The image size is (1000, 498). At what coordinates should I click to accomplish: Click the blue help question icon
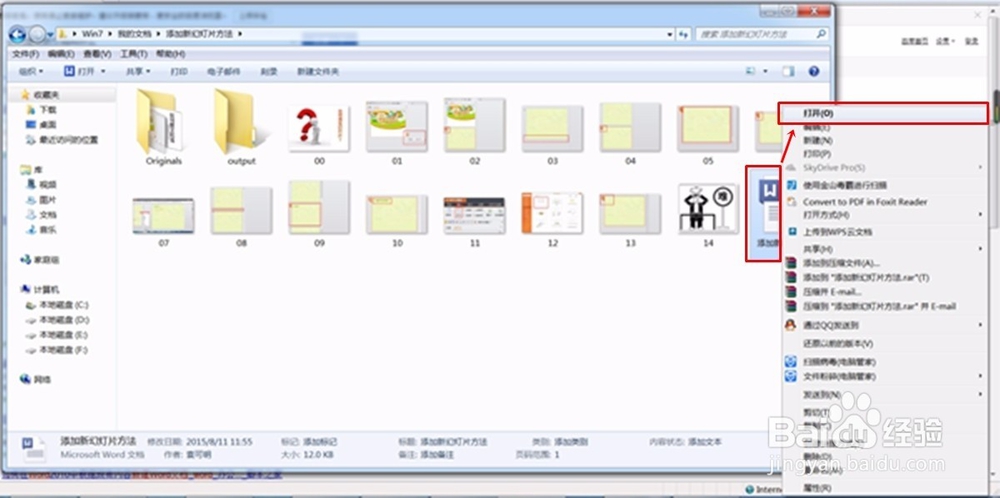pyautogui.click(x=814, y=71)
